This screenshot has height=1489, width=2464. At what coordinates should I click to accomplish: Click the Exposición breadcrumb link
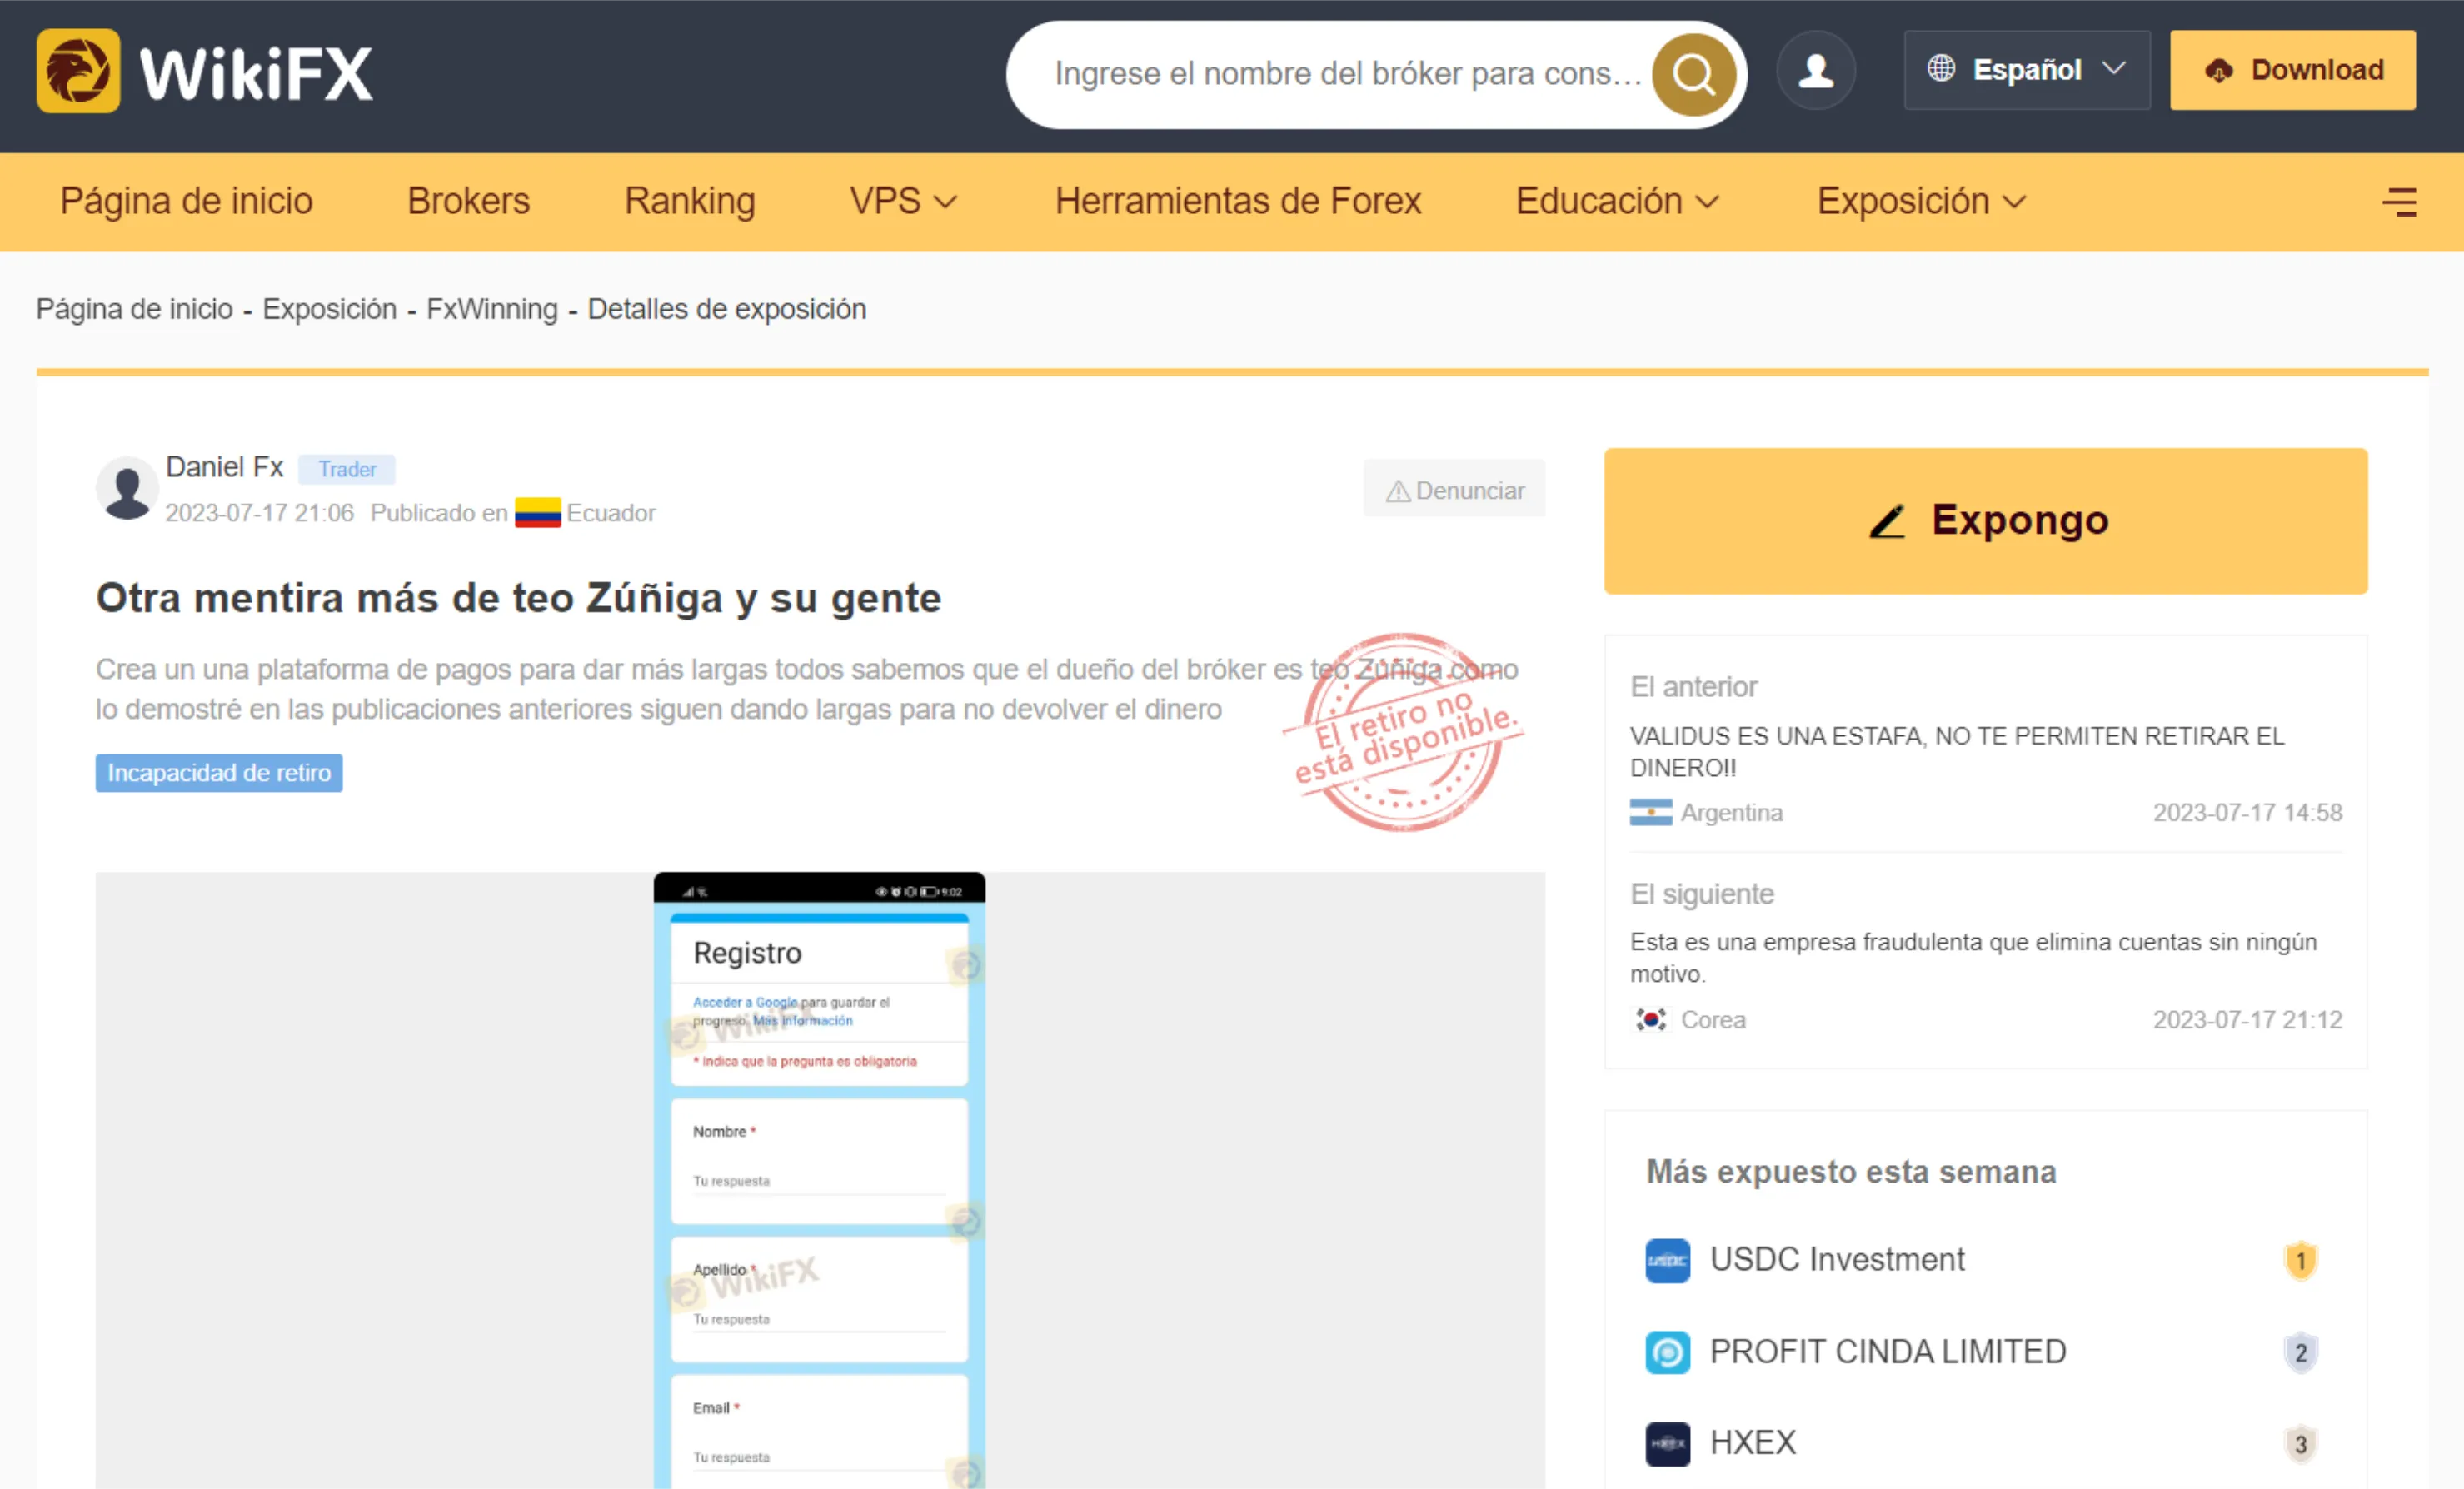(329, 309)
